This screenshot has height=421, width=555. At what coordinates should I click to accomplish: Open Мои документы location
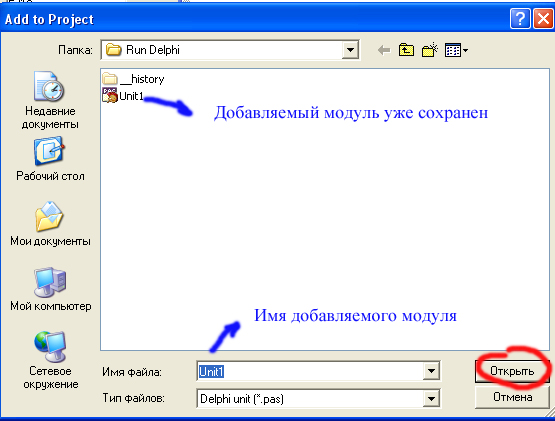[x=50, y=224]
